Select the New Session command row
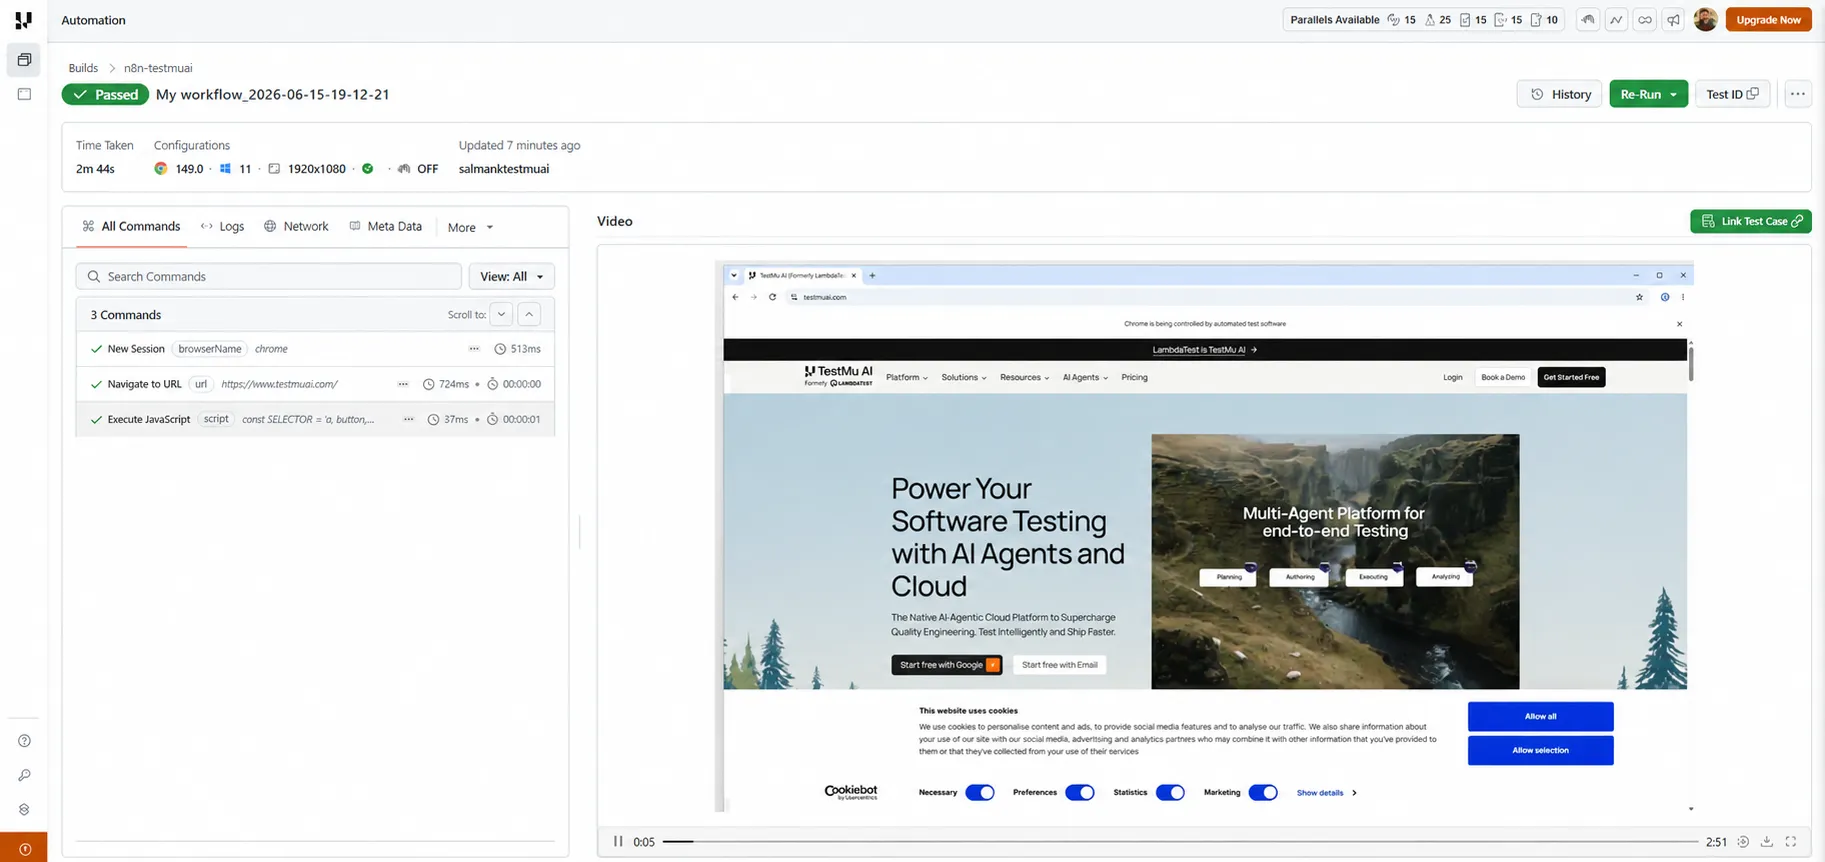This screenshot has width=1825, height=862. pyautogui.click(x=315, y=349)
